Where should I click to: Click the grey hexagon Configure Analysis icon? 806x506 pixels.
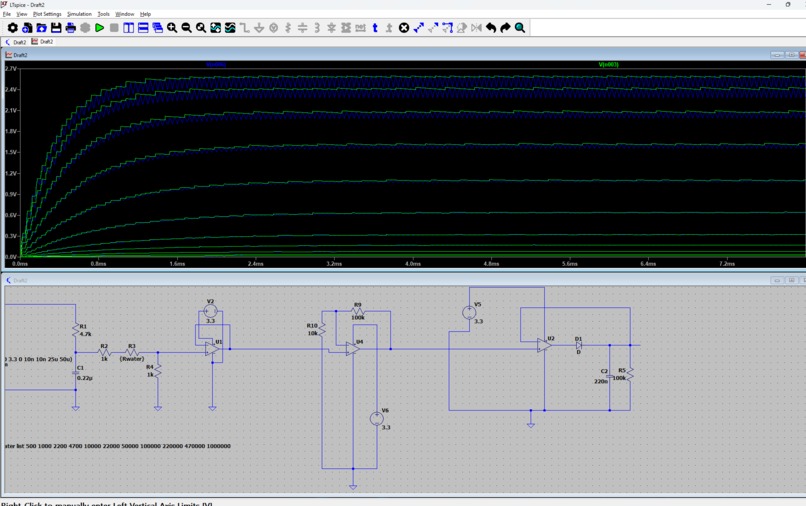pos(85,28)
